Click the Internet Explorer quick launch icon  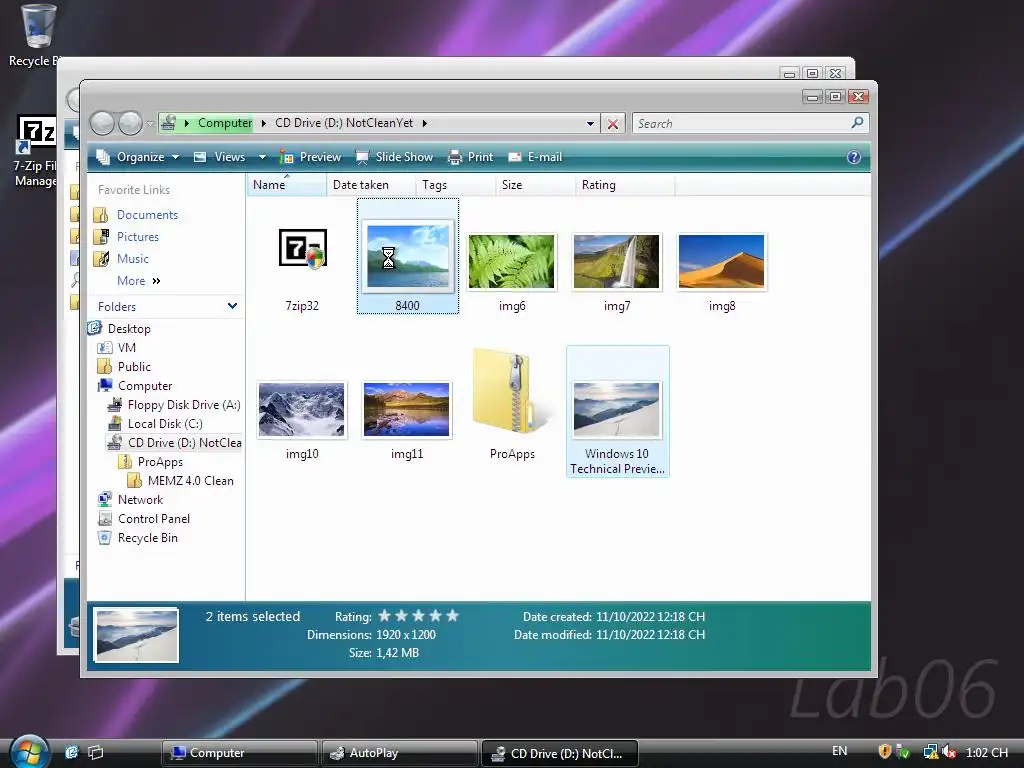72,752
